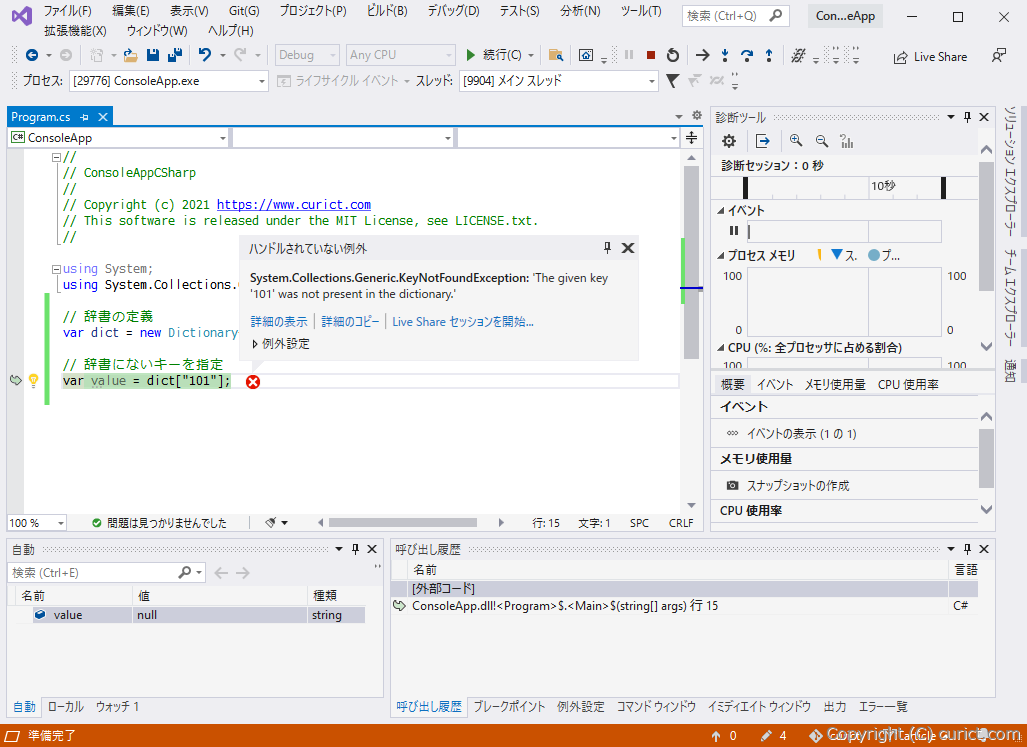The height and width of the screenshot is (747, 1027).
Task: Click the restart debugging icon
Action: 672,56
